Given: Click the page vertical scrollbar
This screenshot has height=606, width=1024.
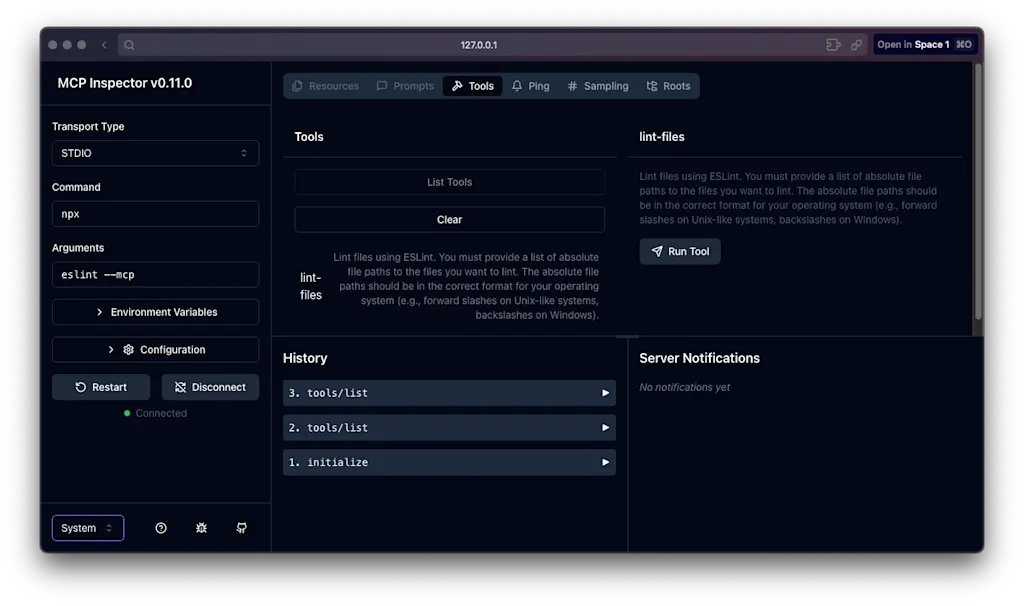Looking at the screenshot, I should click(x=978, y=193).
